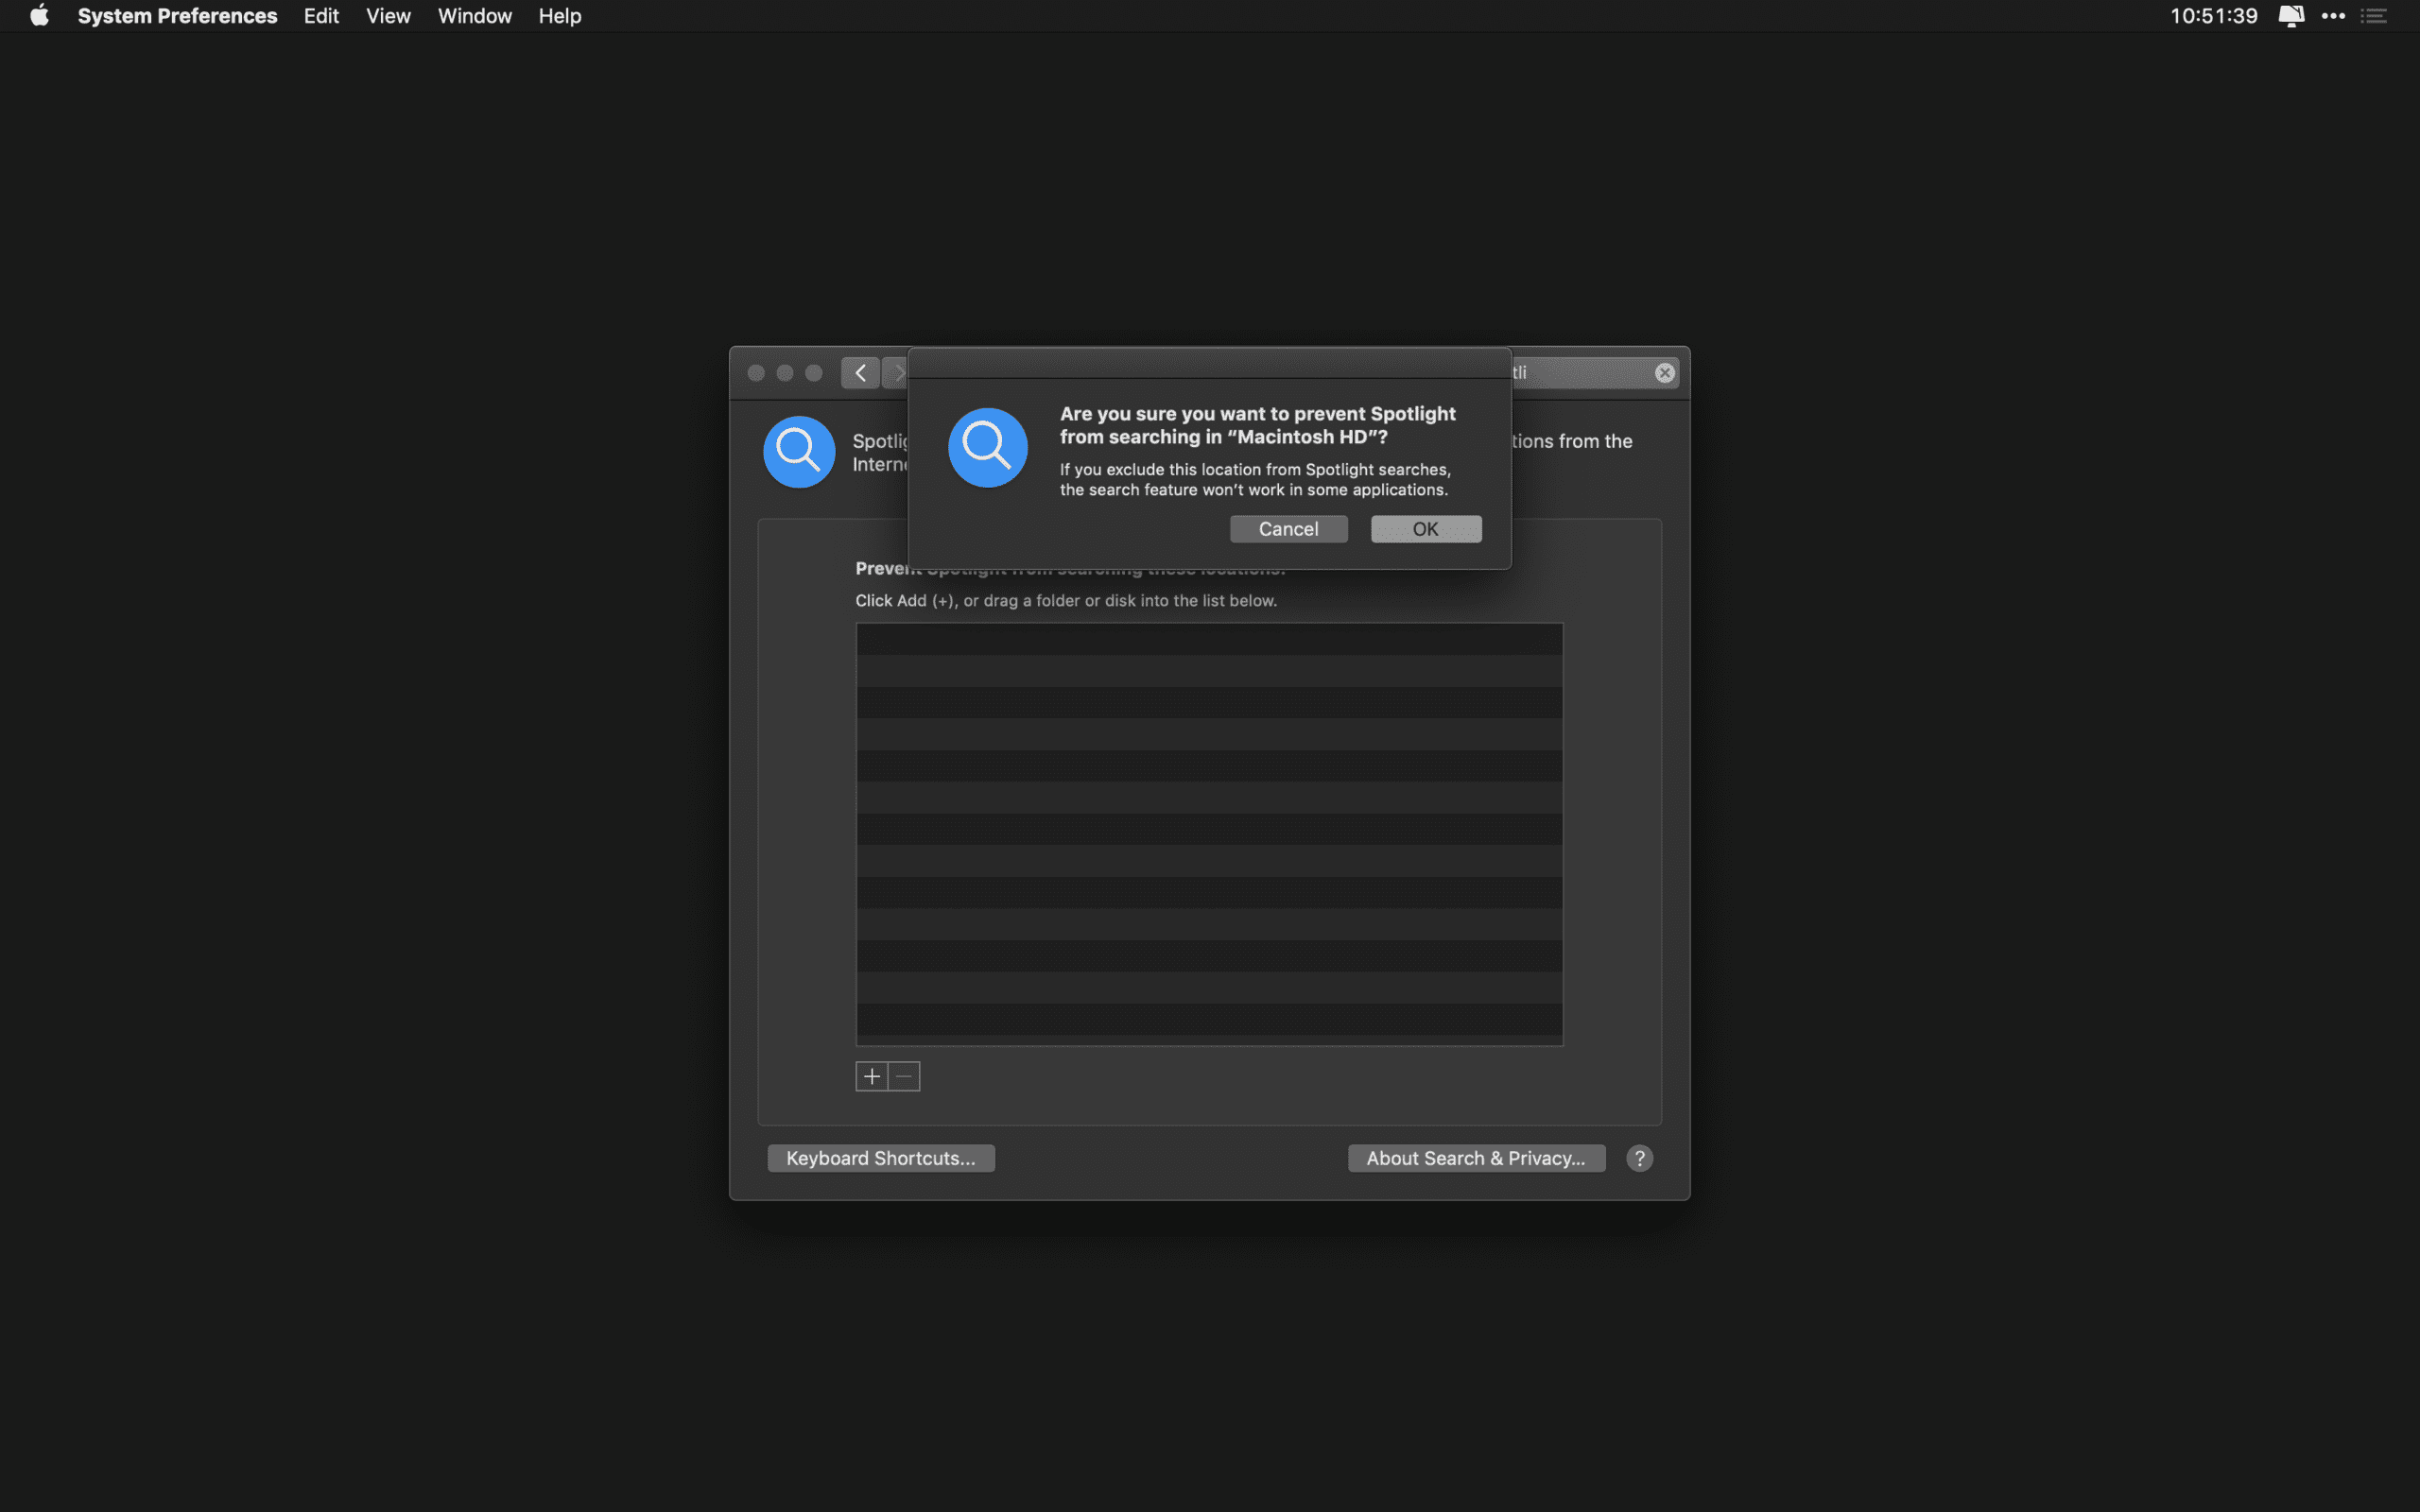Click the Help question mark icon

coord(1637,1159)
